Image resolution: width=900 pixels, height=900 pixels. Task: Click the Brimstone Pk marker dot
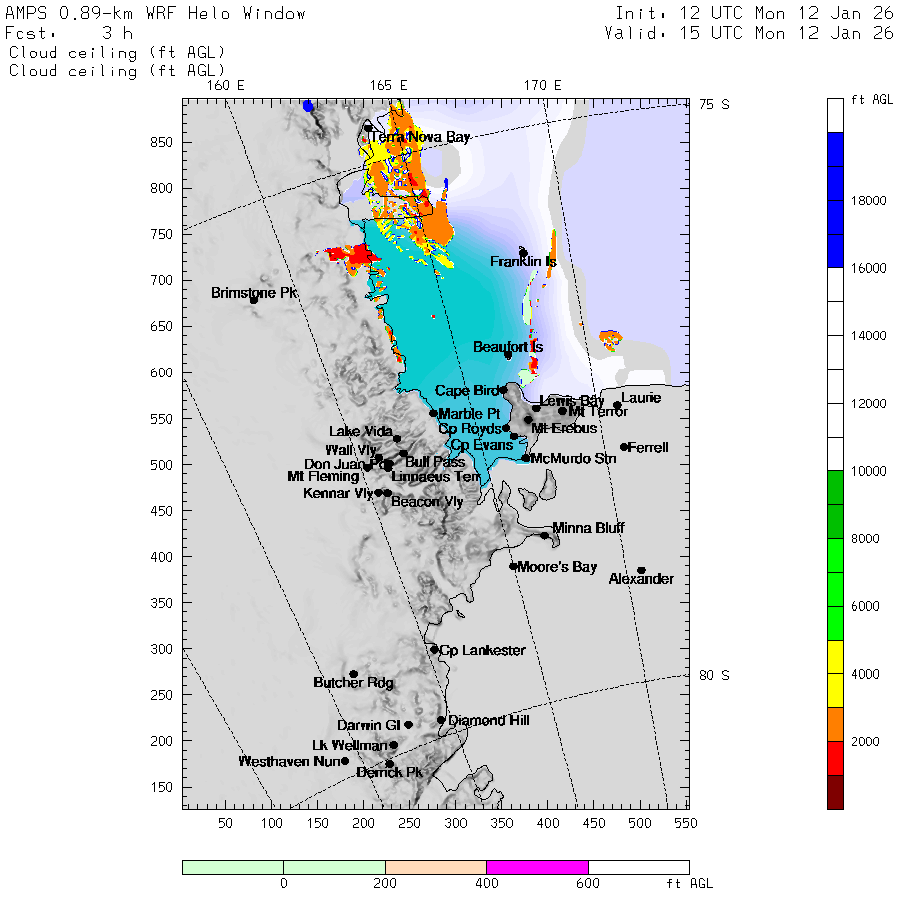click(x=254, y=299)
